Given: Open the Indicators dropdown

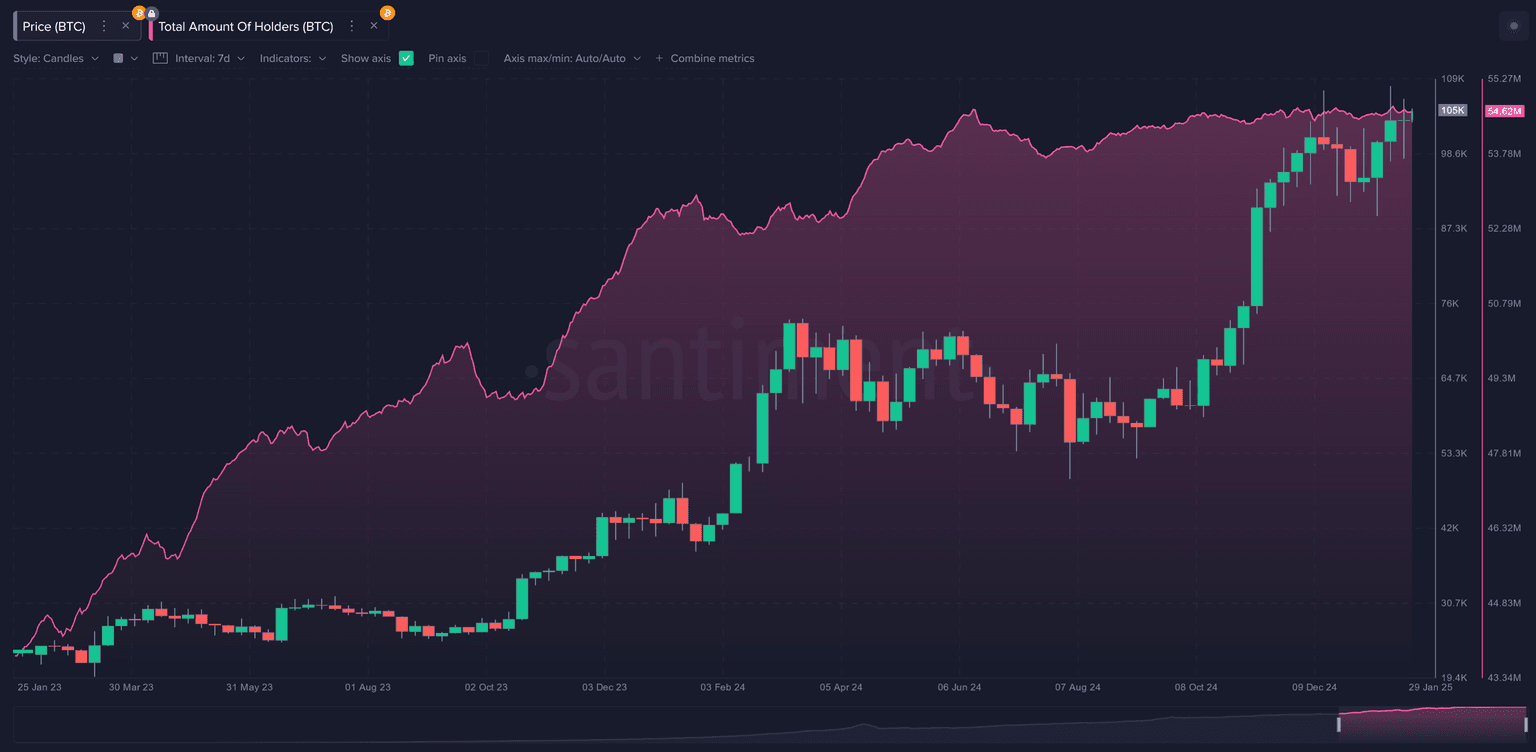Looking at the screenshot, I should click(x=293, y=58).
